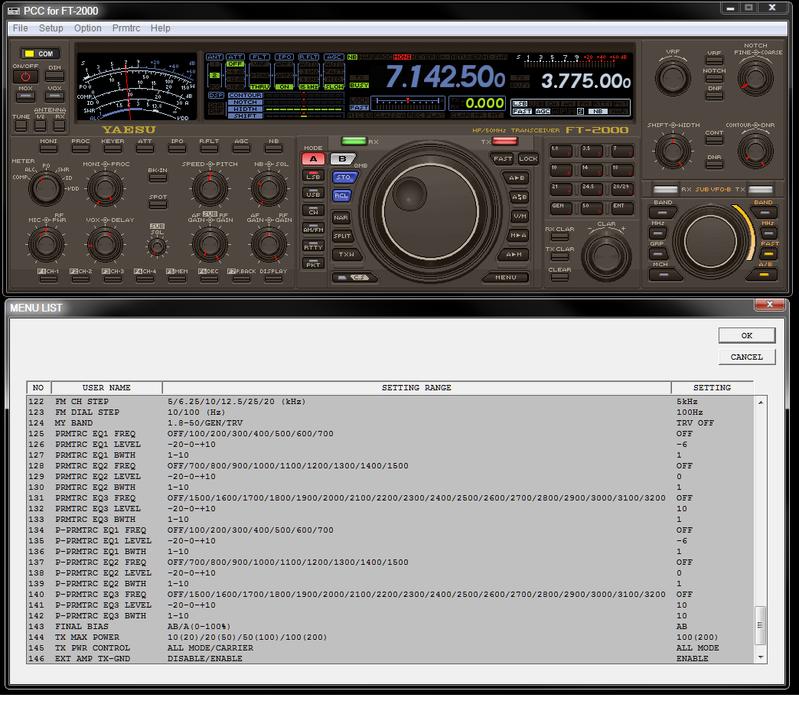Select VFO-A mode button A

point(313,159)
